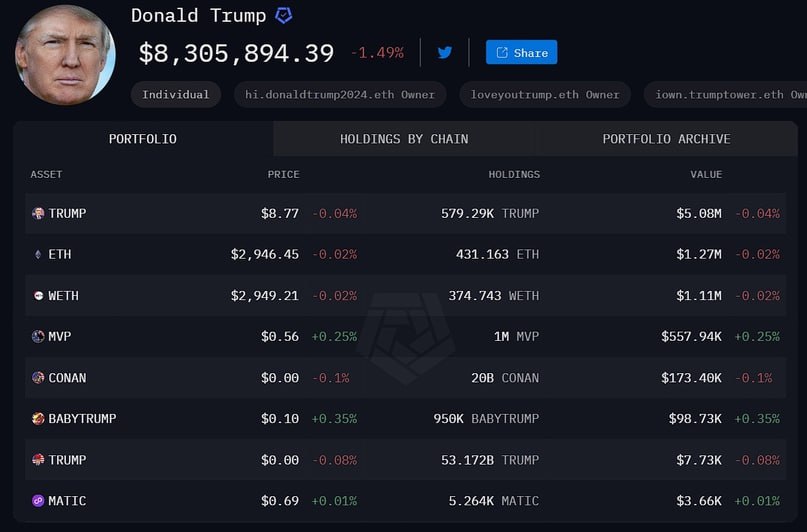Click the Individual label tag
807x532 pixels.
pos(176,95)
